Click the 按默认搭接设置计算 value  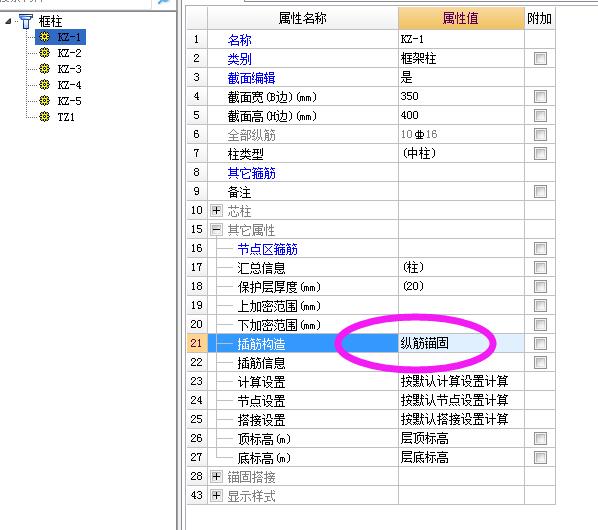pos(454,419)
